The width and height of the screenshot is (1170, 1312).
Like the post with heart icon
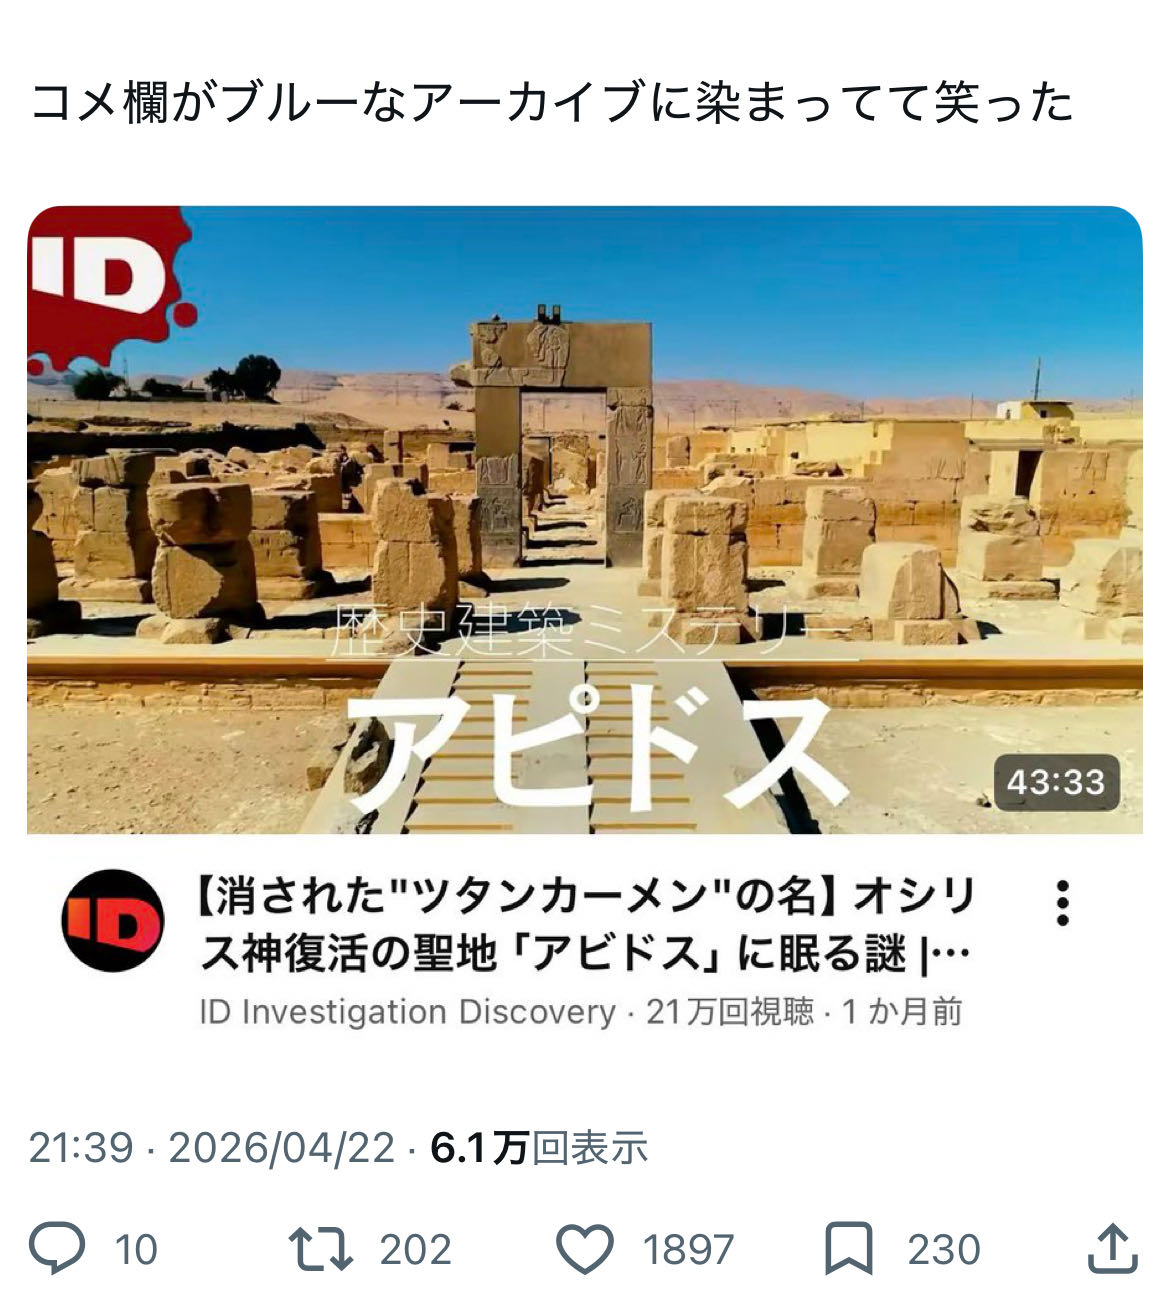(584, 1249)
